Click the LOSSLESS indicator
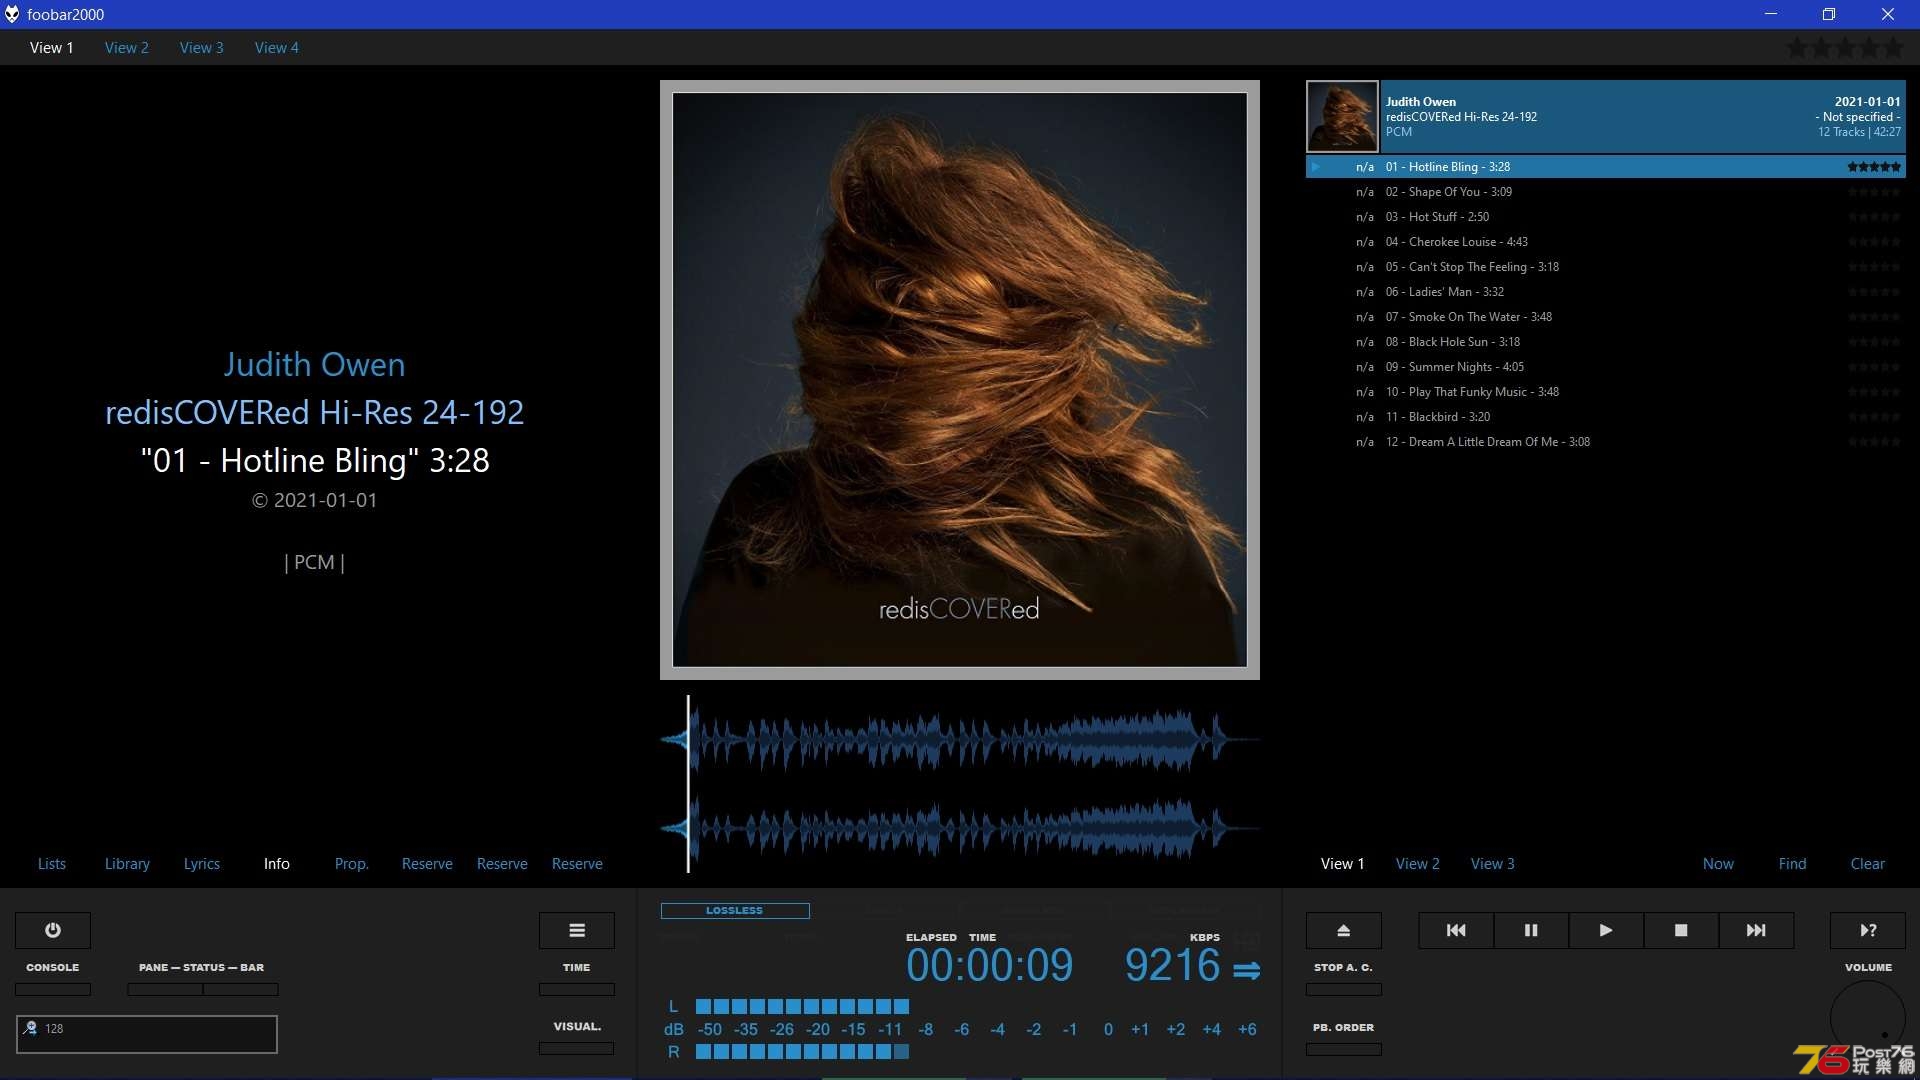Viewport: 1920px width, 1080px height. (735, 910)
